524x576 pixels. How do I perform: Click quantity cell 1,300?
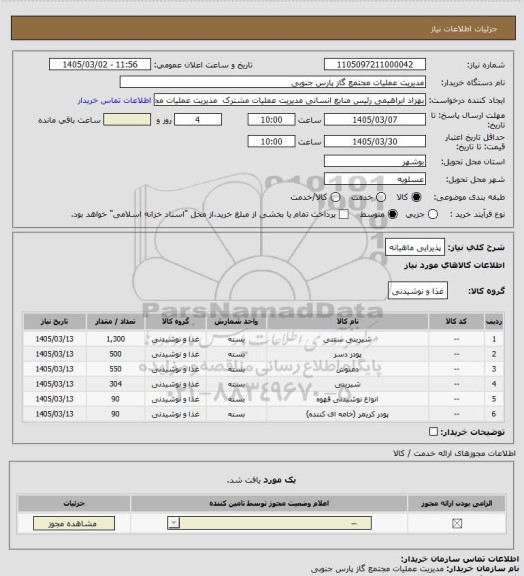click(x=115, y=339)
